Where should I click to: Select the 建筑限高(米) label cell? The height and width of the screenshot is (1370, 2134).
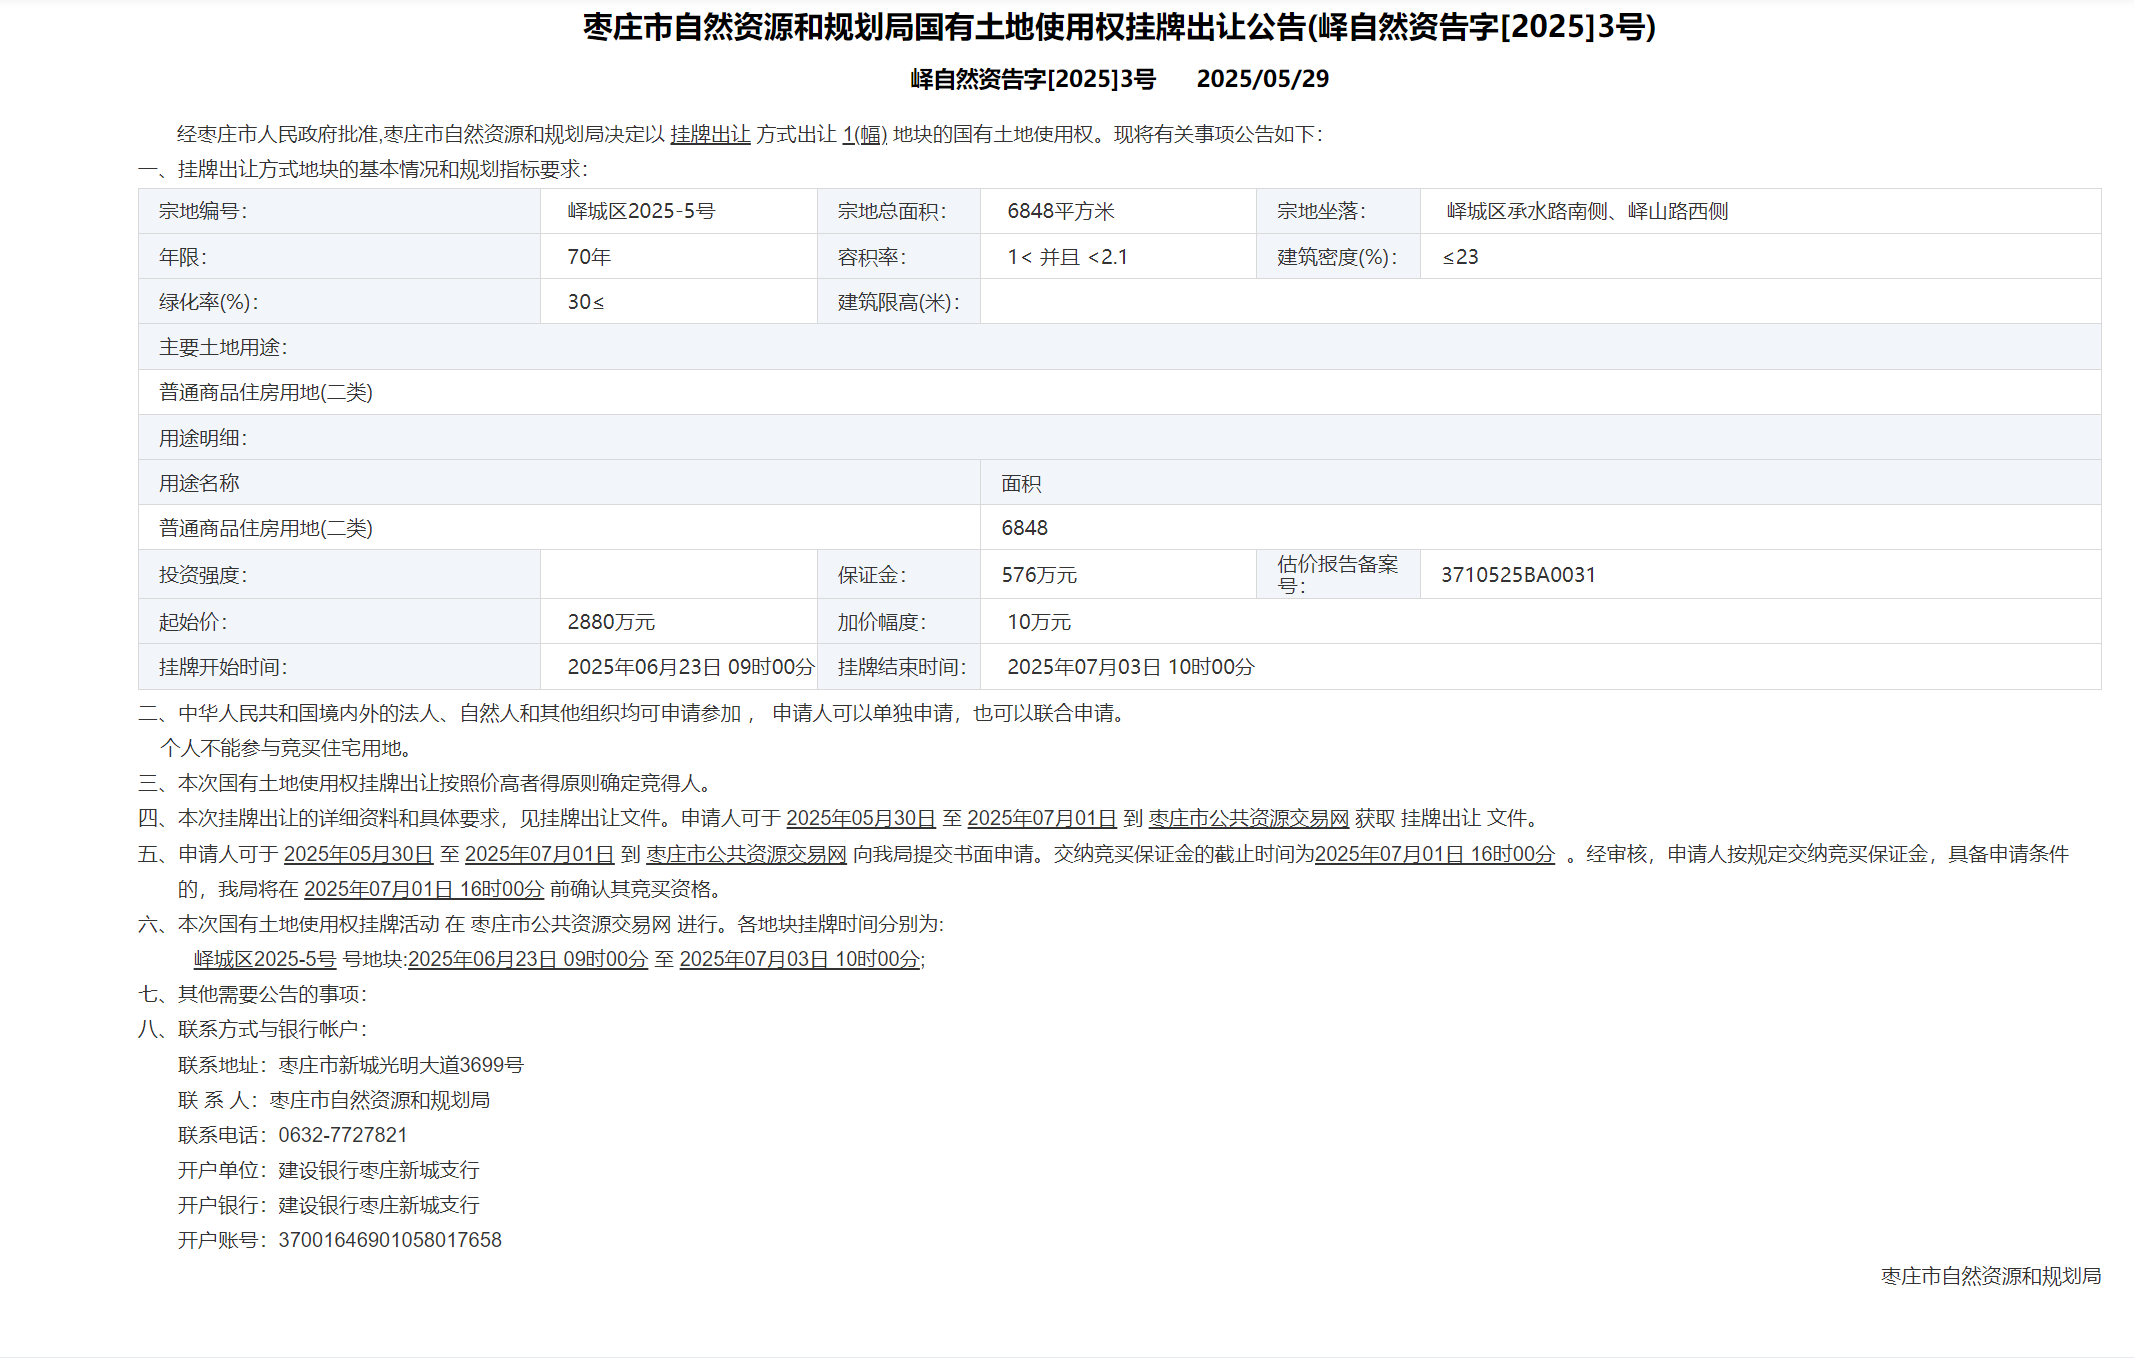[x=899, y=302]
